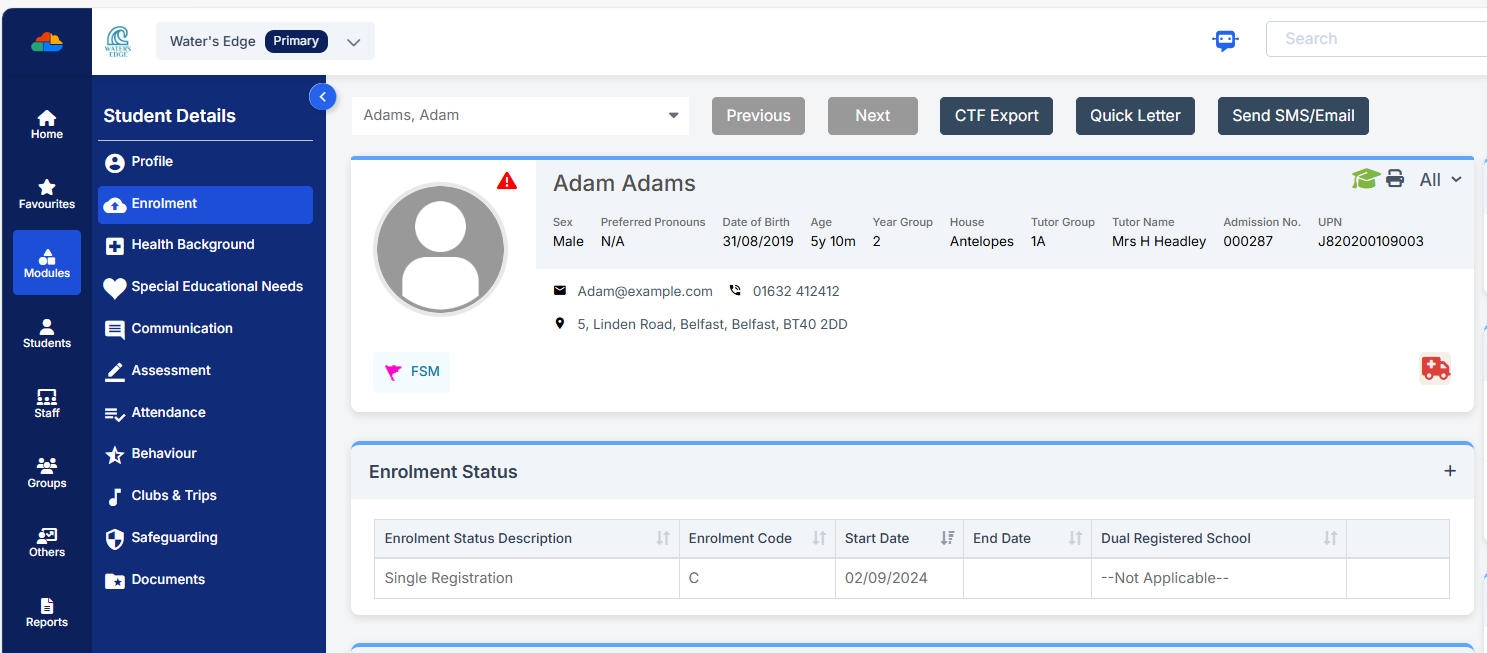Viewport: 1487px width, 653px height.
Task: Open Staff in the left rail
Action: [x=47, y=404]
